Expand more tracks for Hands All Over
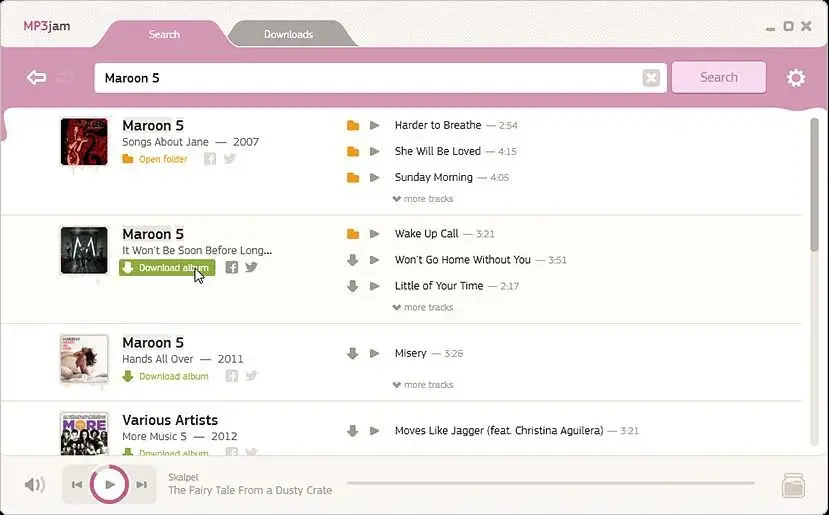The height and width of the screenshot is (515, 829). [x=423, y=384]
